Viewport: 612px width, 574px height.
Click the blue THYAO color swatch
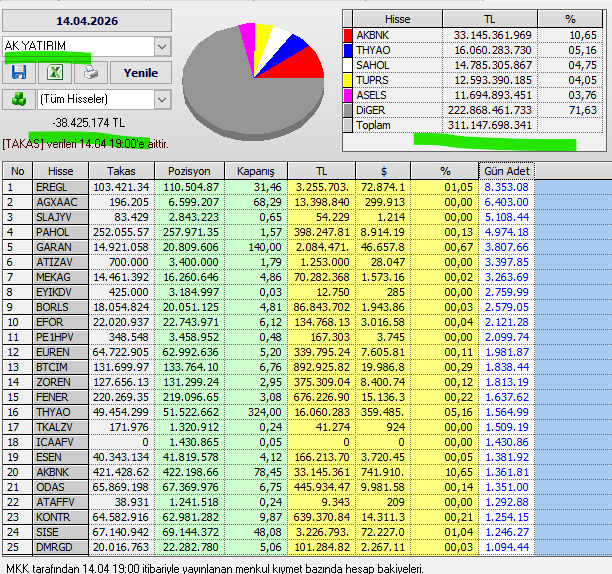click(x=348, y=50)
